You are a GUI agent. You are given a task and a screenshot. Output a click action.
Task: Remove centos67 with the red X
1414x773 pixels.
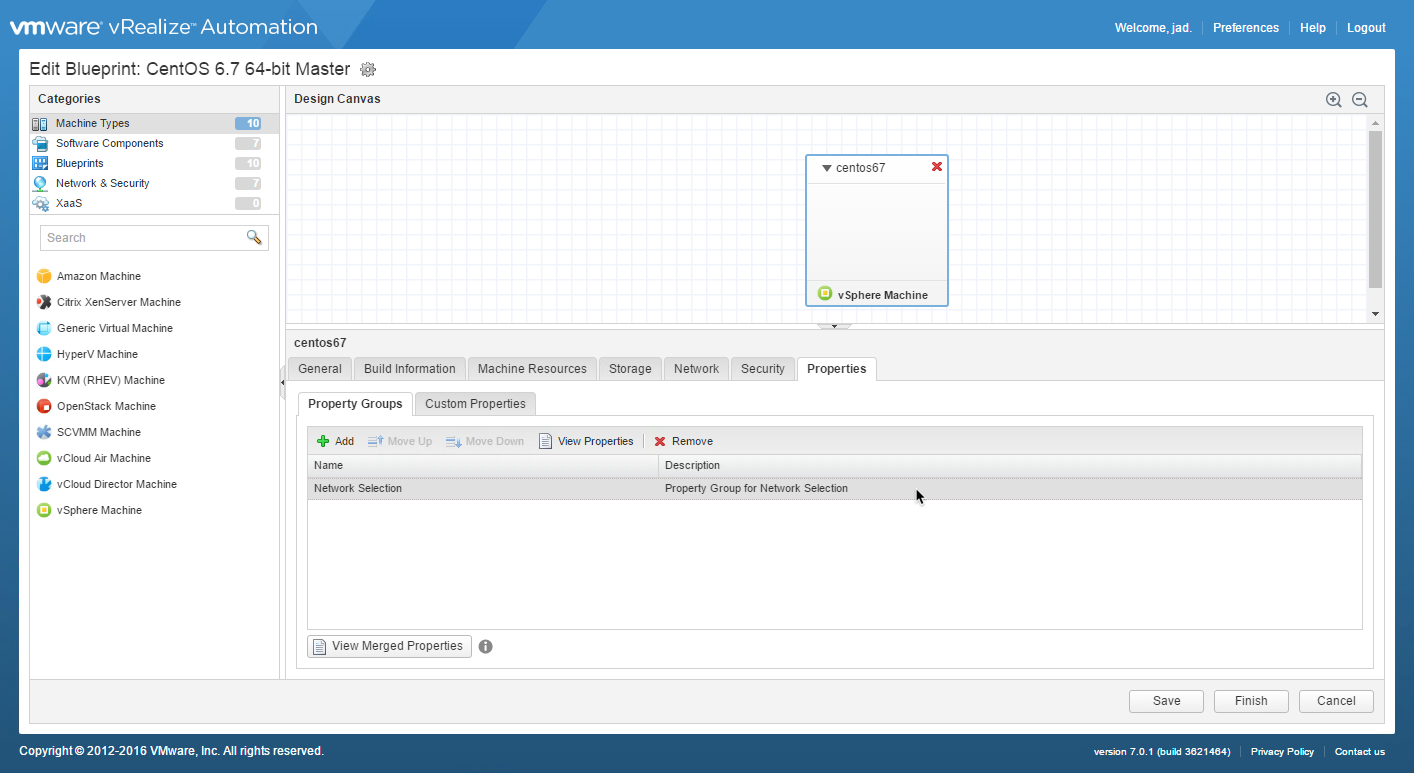click(937, 167)
